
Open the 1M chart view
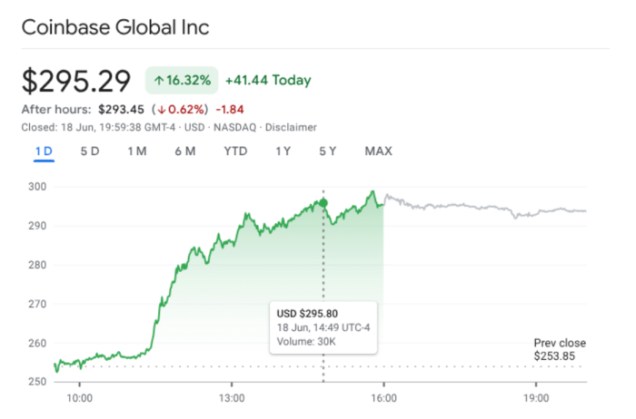point(137,151)
